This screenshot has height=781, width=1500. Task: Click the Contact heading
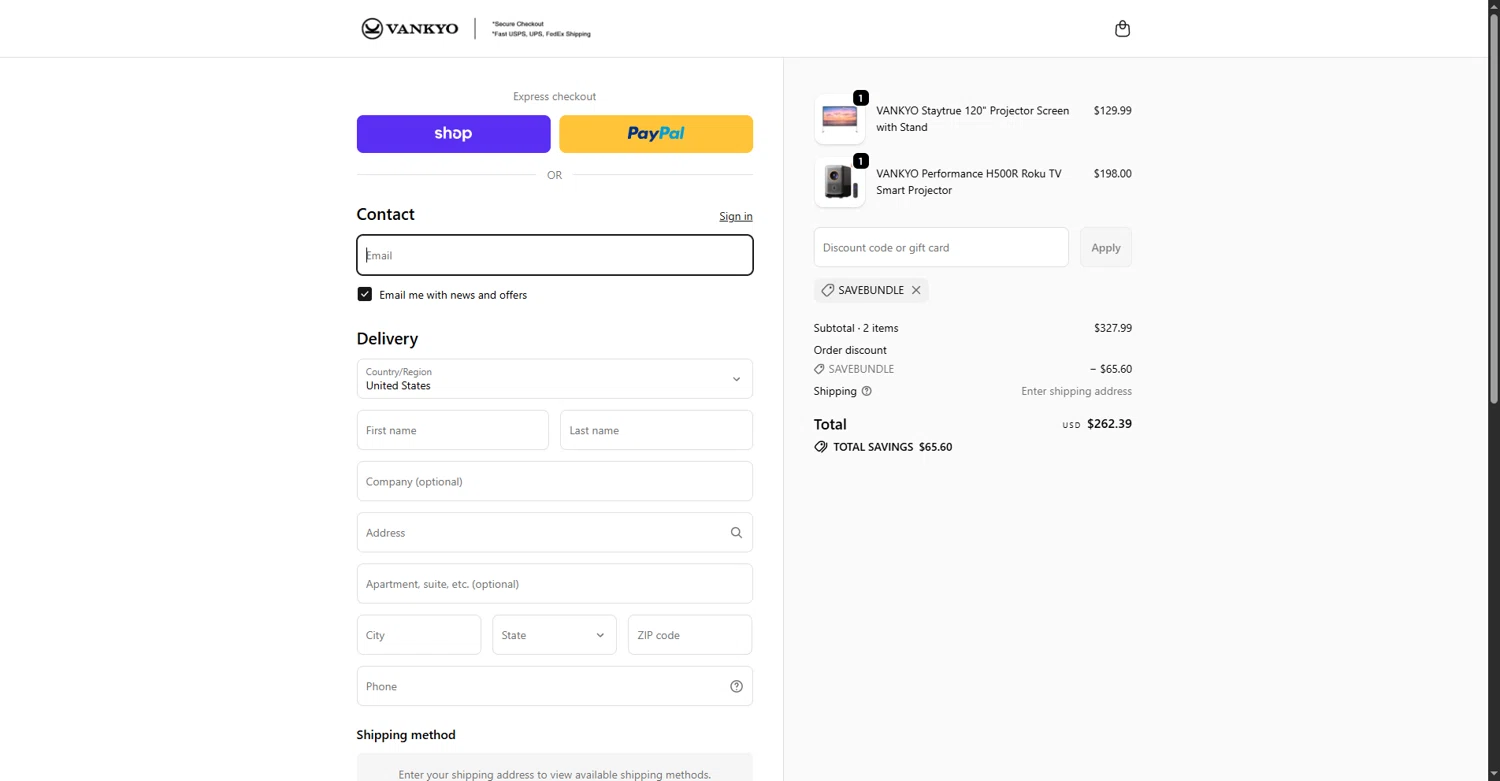point(385,214)
